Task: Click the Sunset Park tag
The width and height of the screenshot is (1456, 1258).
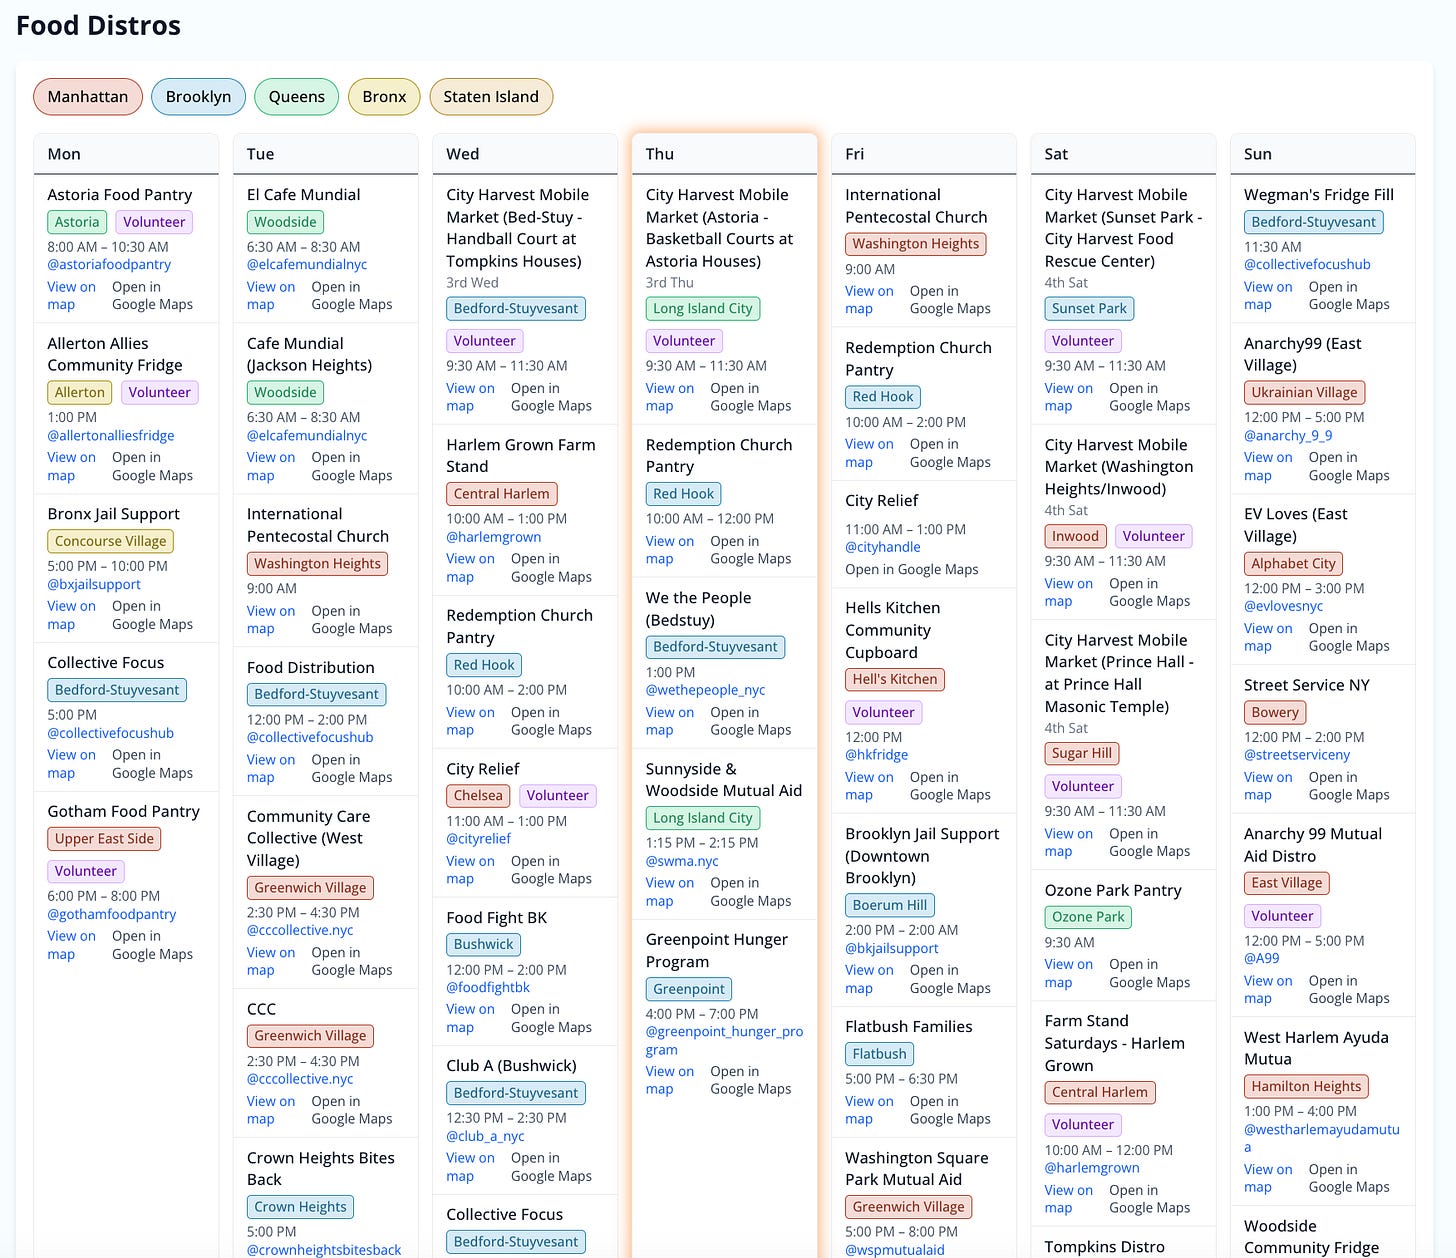Action: (x=1089, y=309)
